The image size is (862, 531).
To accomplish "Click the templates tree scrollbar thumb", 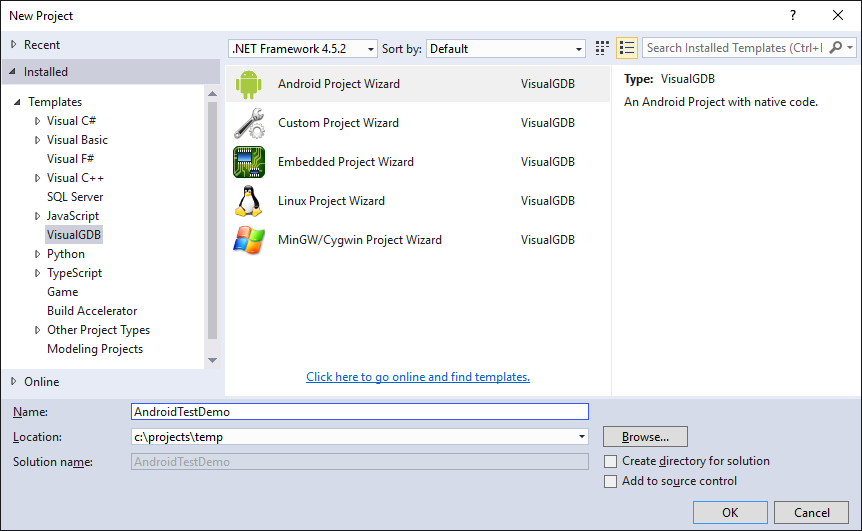I will tap(212, 220).
